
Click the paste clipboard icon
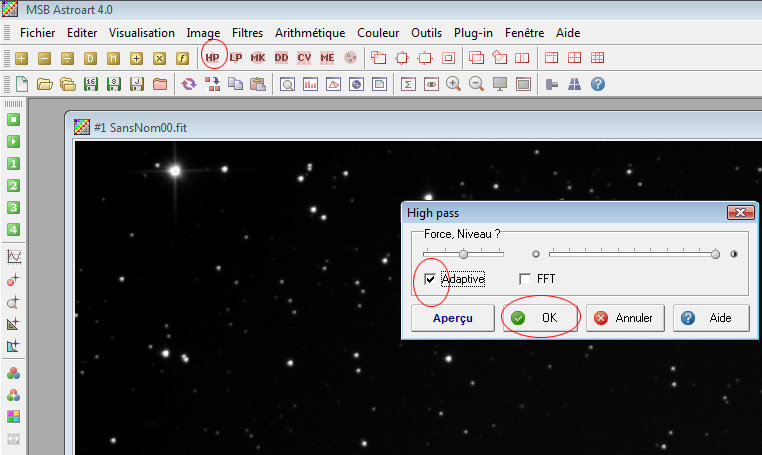tap(258, 84)
